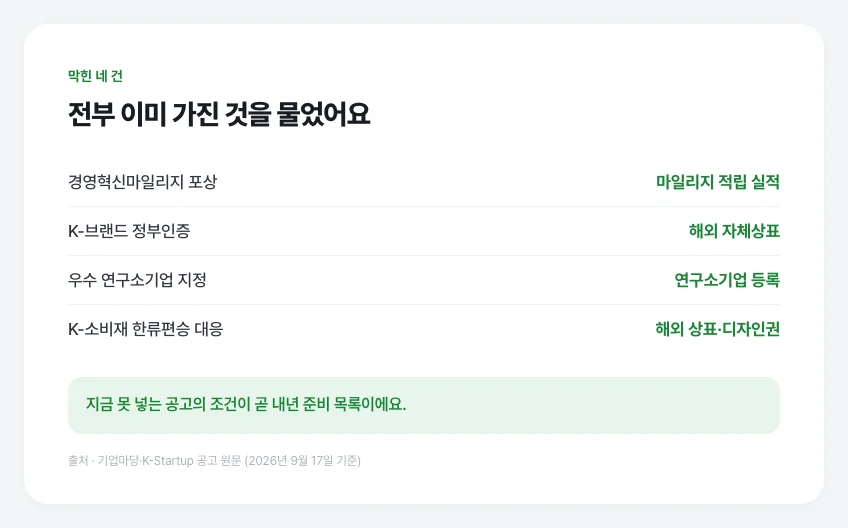Click empty card area beside the heading
Viewport: 848px width, 528px height.
(573, 114)
